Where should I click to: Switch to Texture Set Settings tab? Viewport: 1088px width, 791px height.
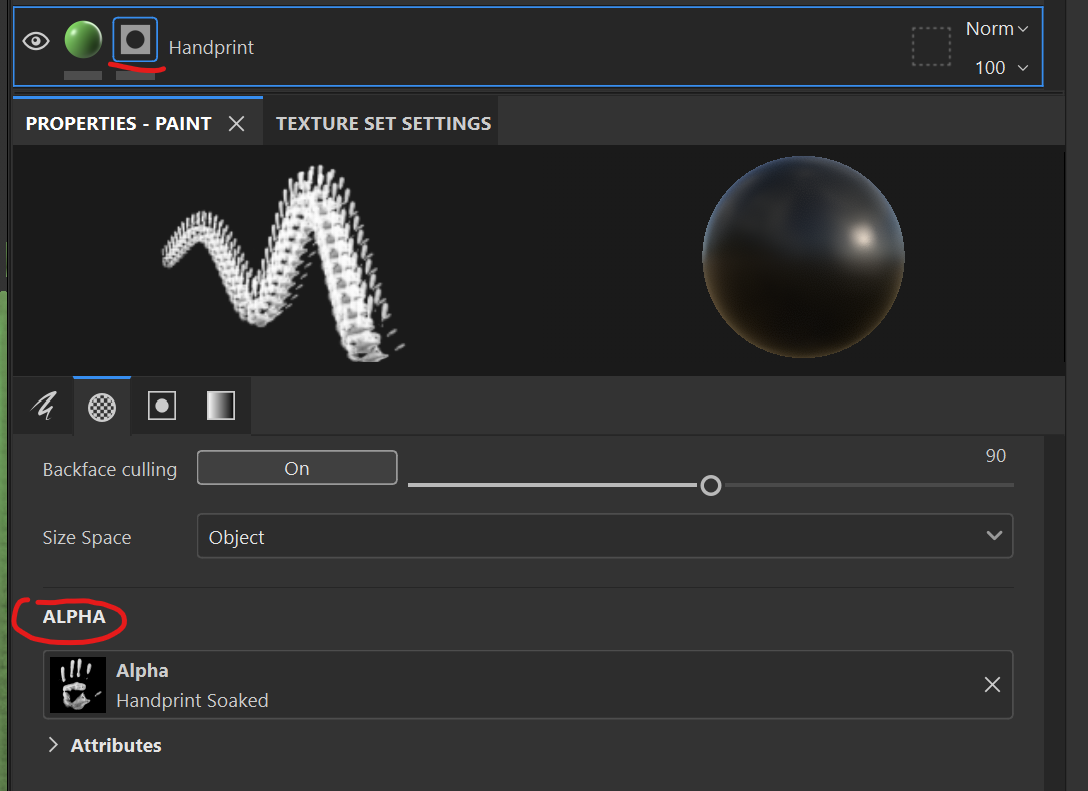pyautogui.click(x=384, y=124)
